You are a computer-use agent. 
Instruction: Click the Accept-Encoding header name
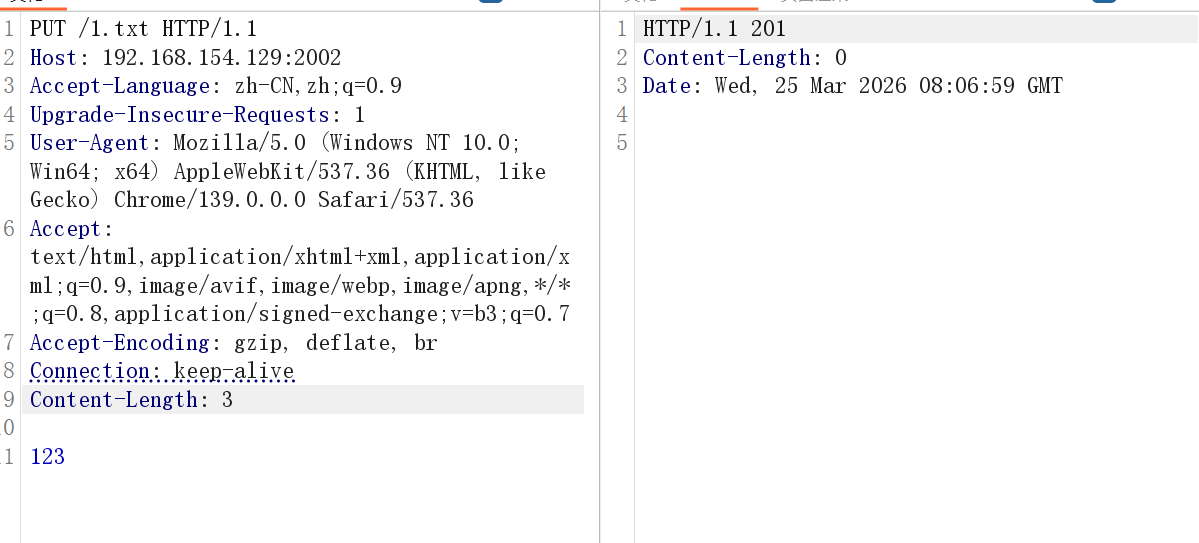(x=120, y=343)
